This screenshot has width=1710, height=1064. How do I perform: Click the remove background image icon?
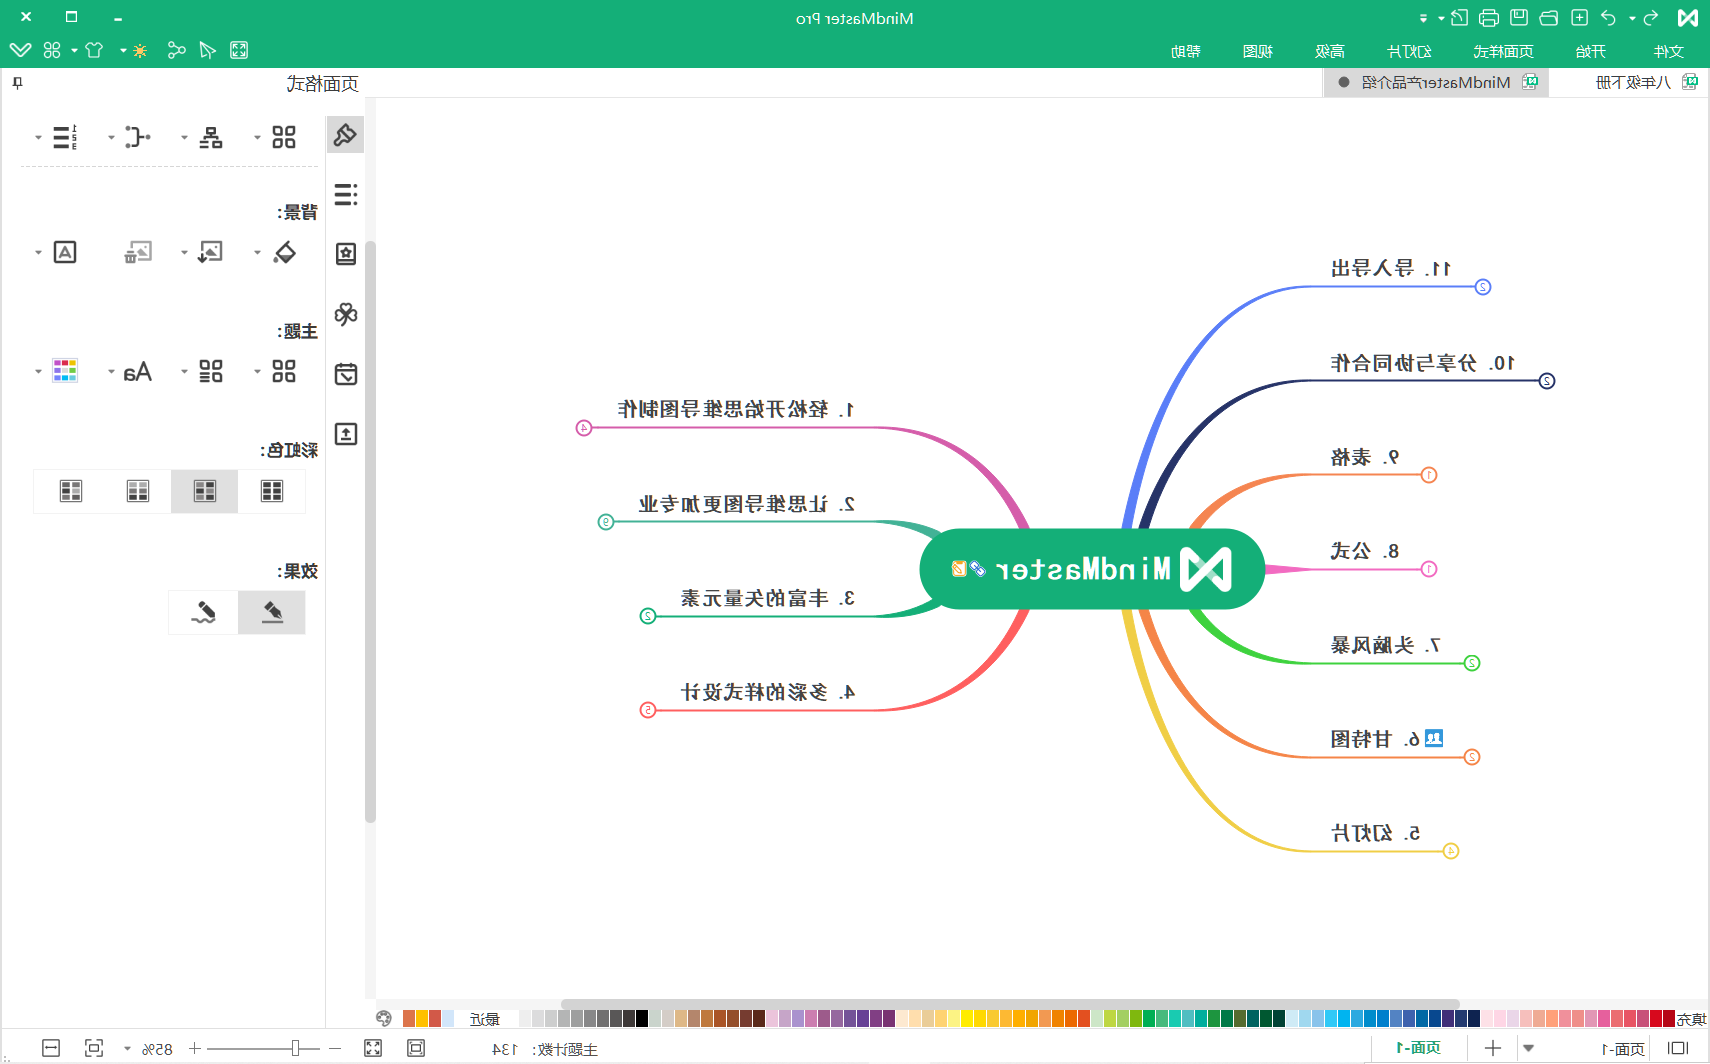[138, 252]
